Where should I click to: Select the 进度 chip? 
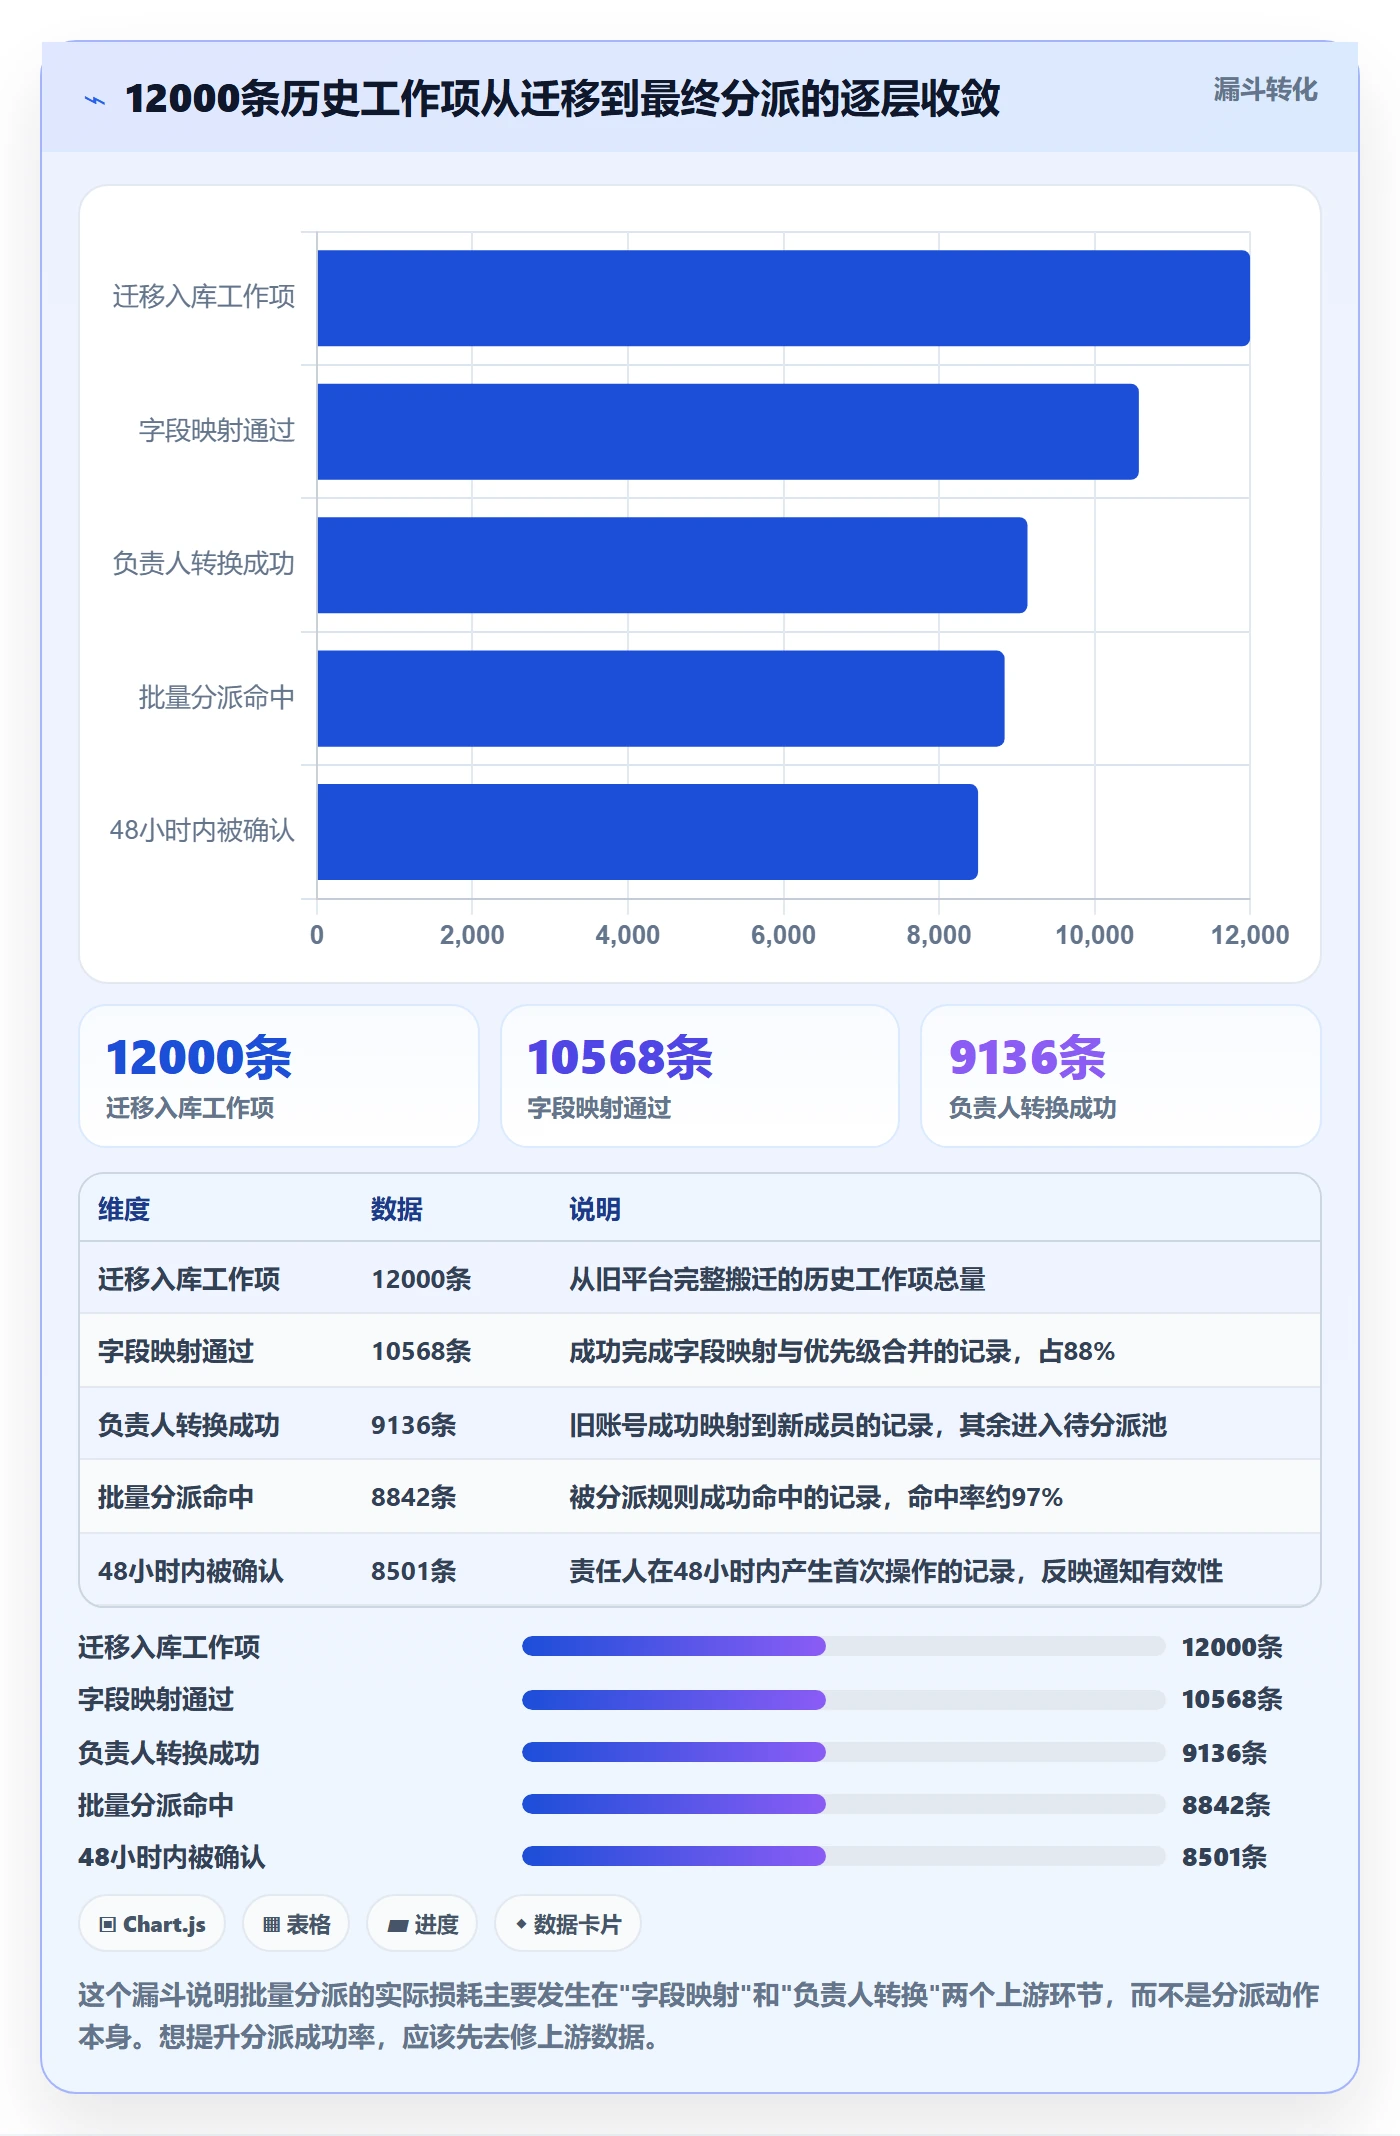[x=422, y=1923]
